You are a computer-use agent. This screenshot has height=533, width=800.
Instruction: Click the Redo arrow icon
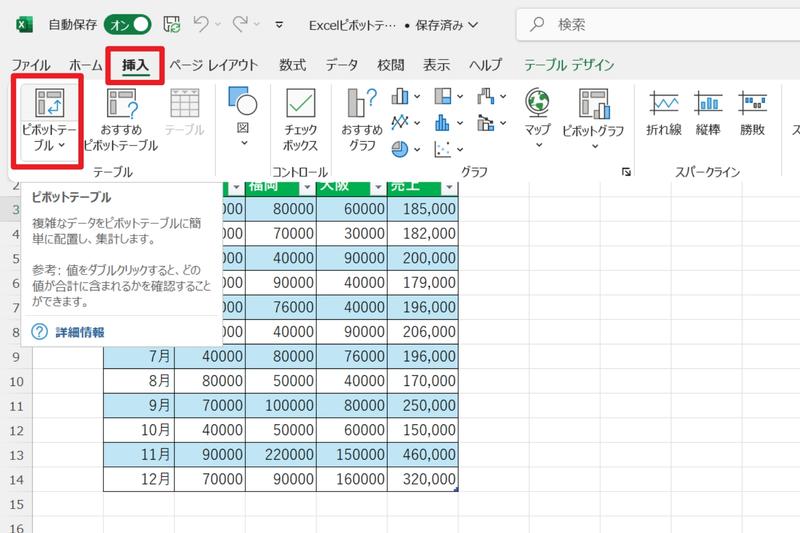pyautogui.click(x=240, y=24)
